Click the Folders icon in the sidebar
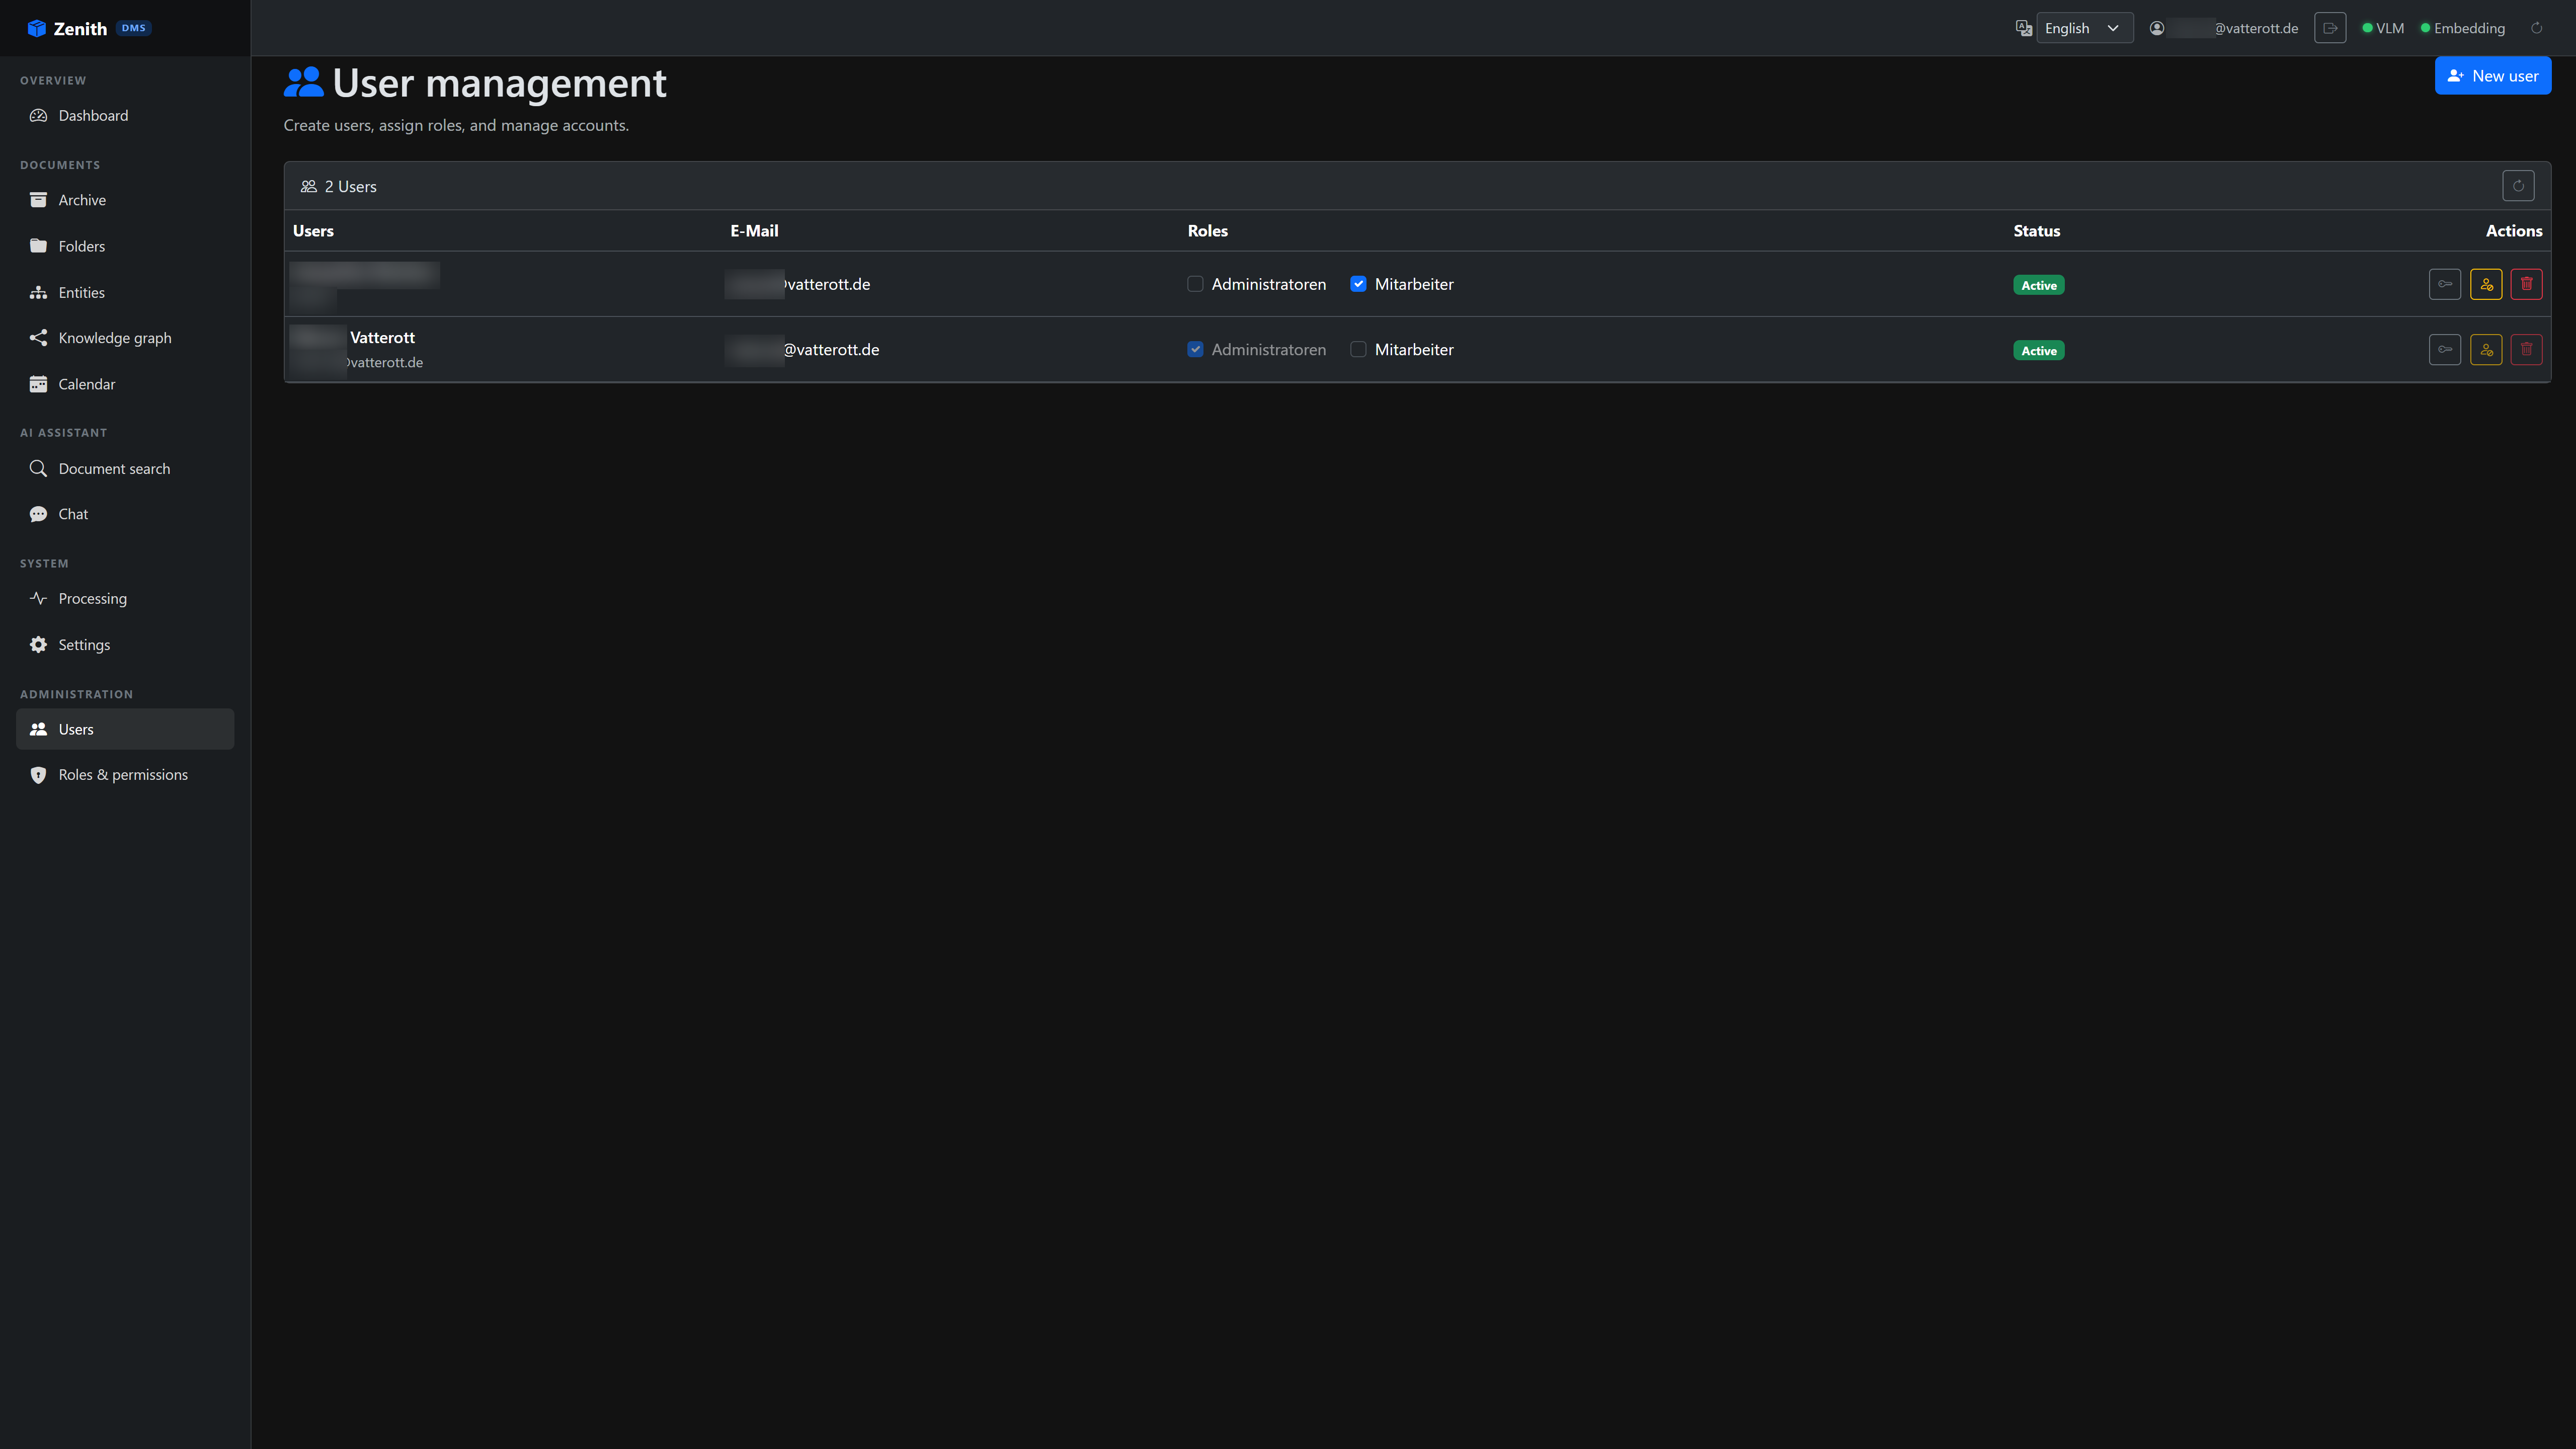Viewport: 2576px width, 1449px height. click(x=38, y=246)
